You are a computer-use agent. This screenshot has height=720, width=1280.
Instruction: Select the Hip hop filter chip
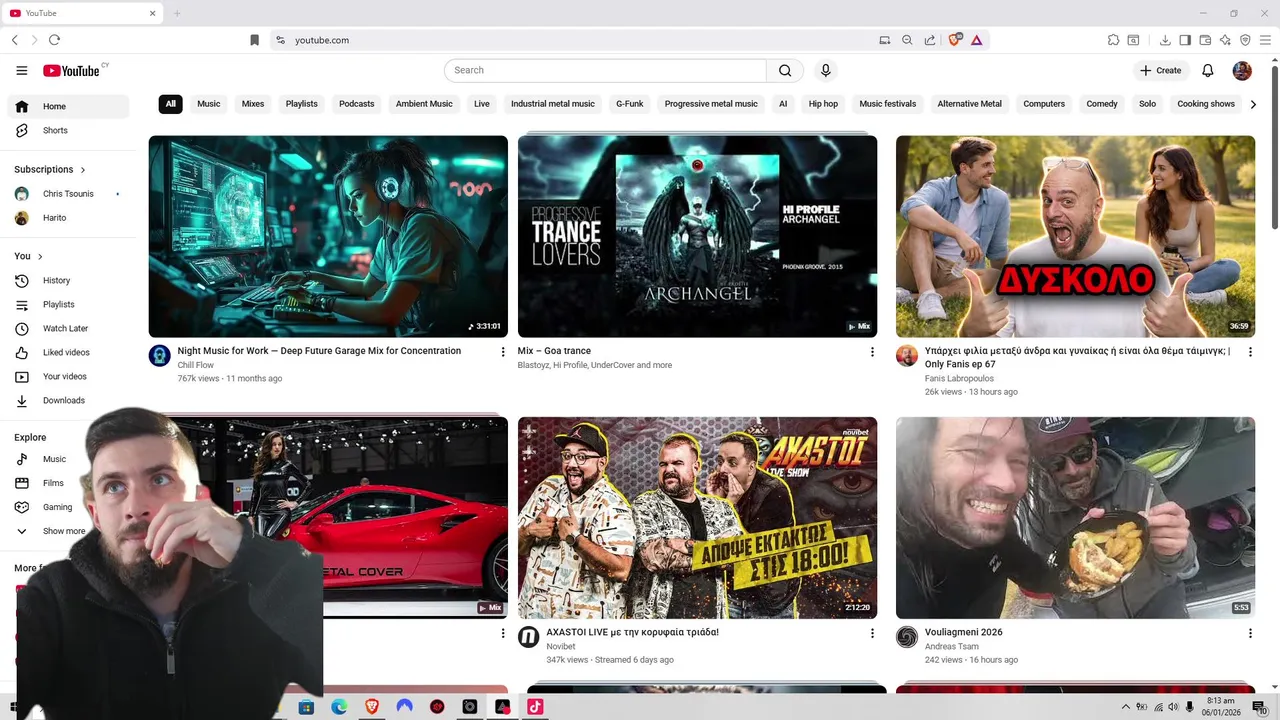(823, 104)
